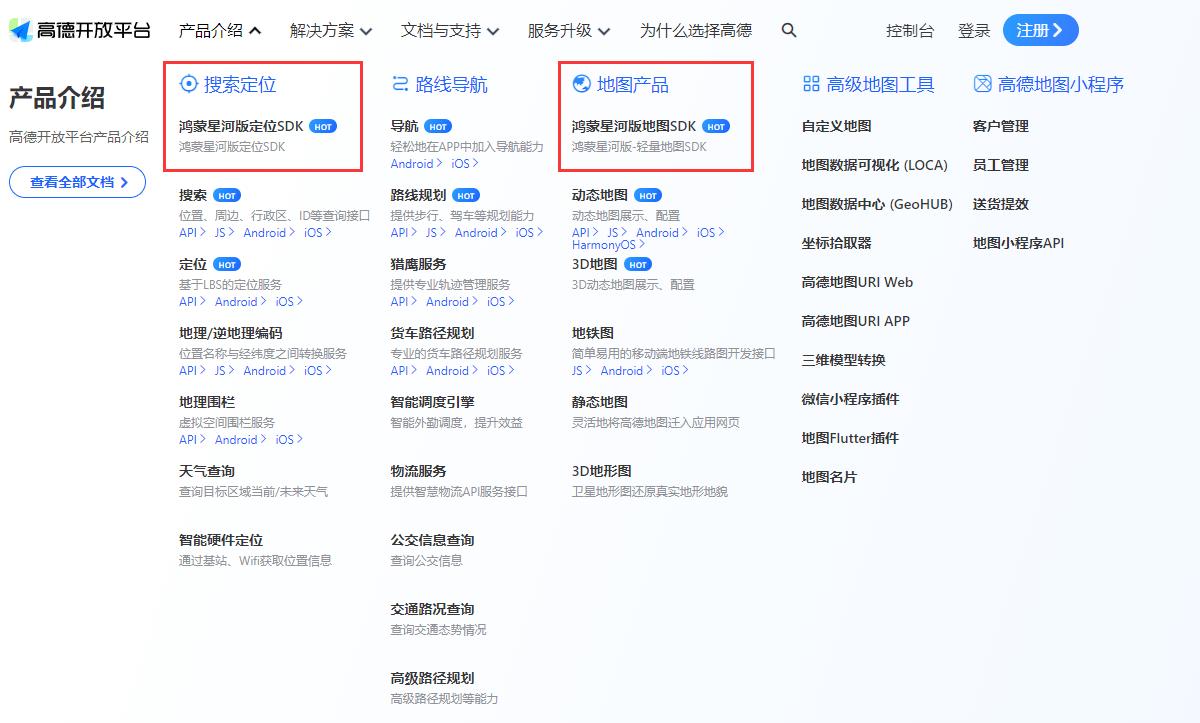Open 天气查询 product
The image size is (1200, 723).
point(207,471)
